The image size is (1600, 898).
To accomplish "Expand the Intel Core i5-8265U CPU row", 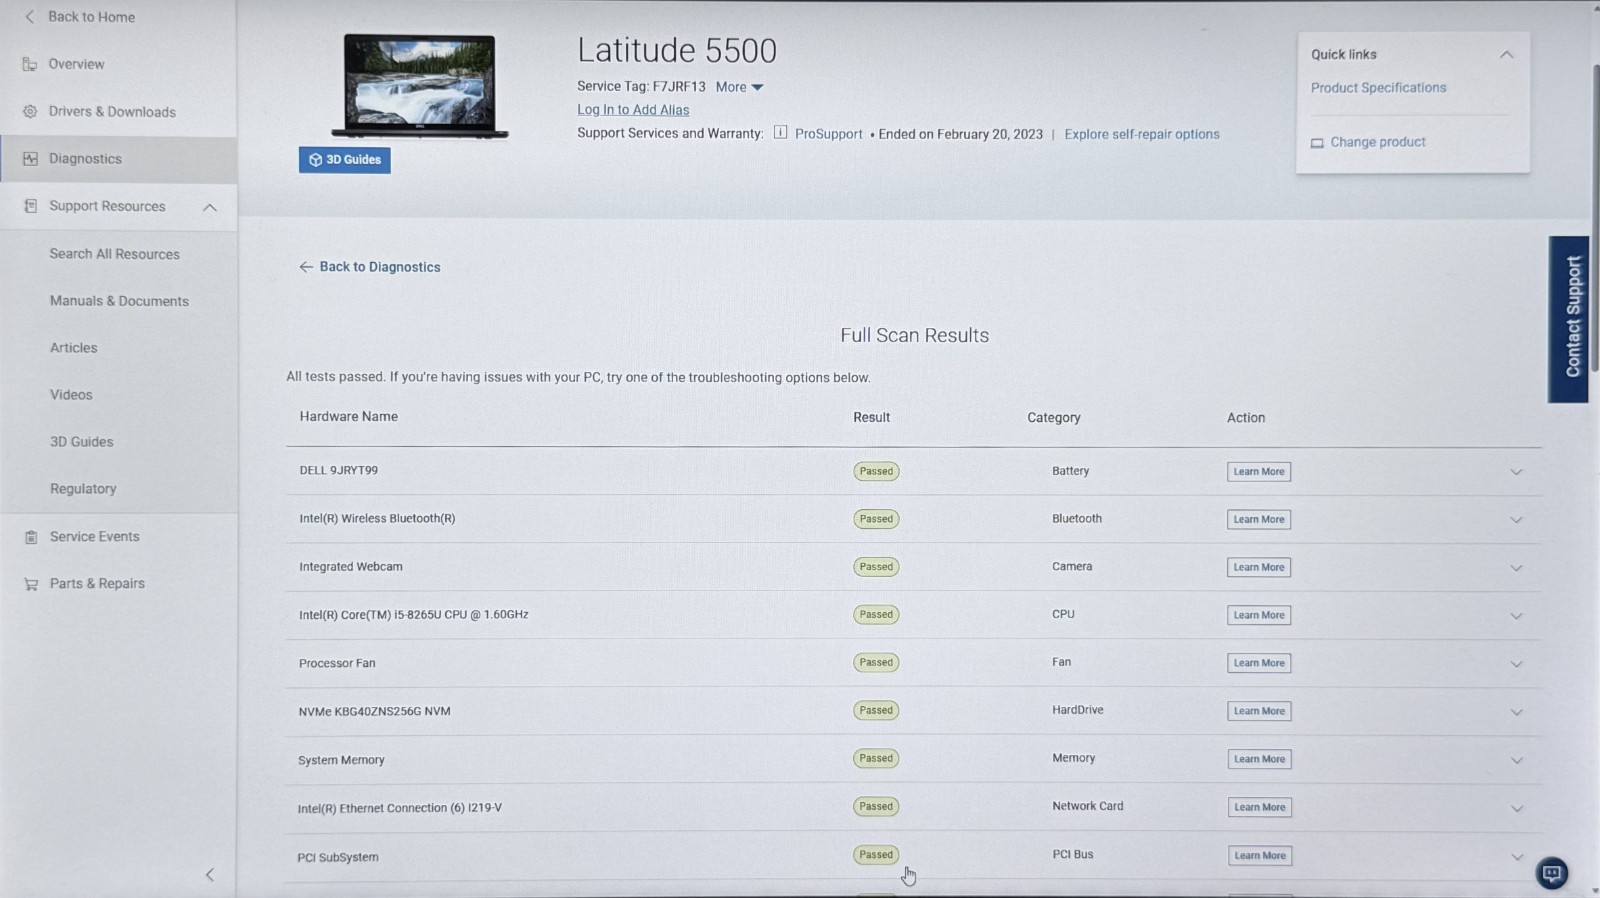I will (x=1516, y=616).
